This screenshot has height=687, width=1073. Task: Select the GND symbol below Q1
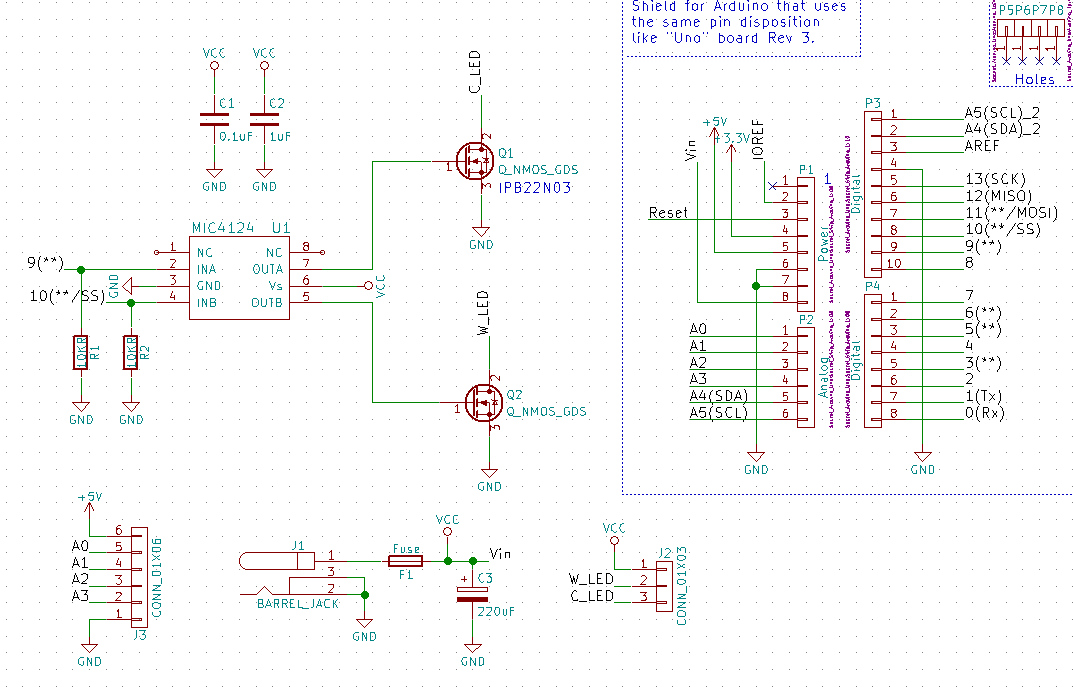[481, 239]
